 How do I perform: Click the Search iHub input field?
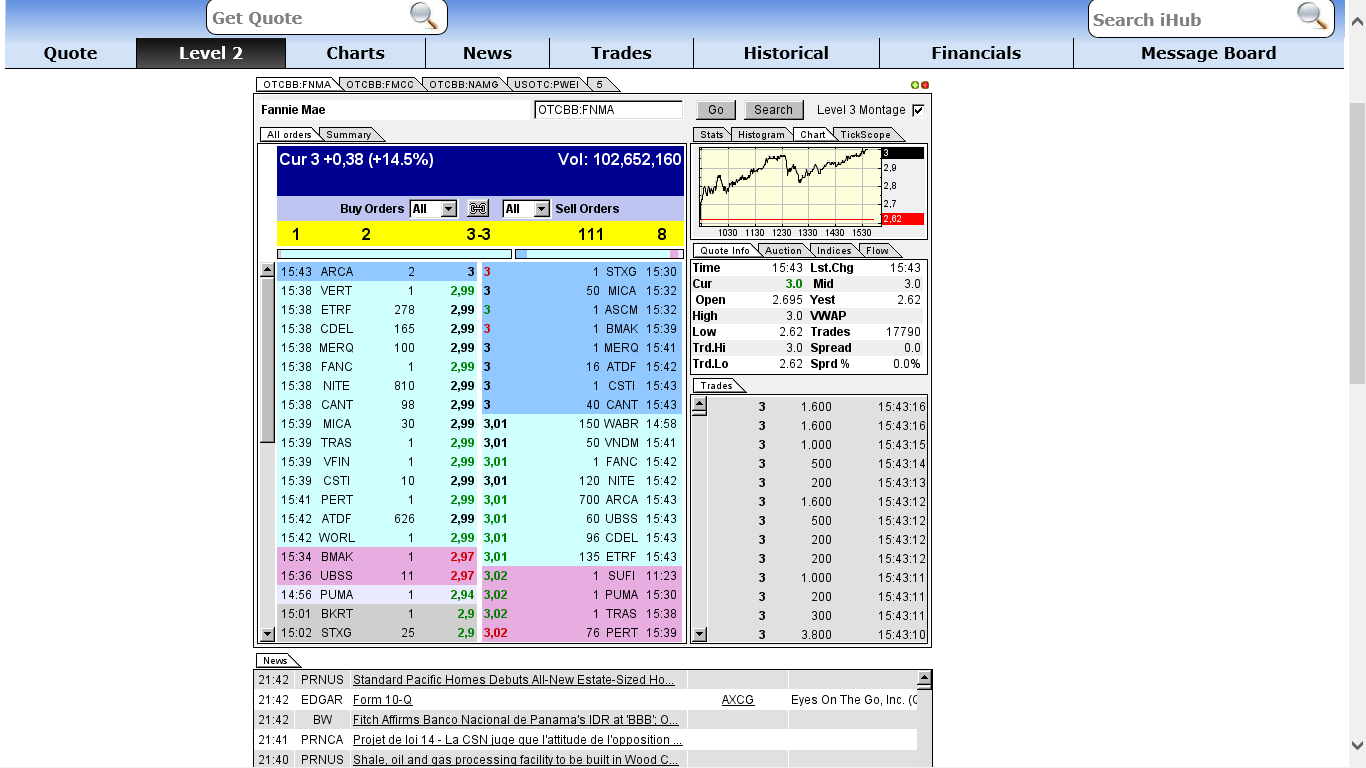click(1193, 19)
